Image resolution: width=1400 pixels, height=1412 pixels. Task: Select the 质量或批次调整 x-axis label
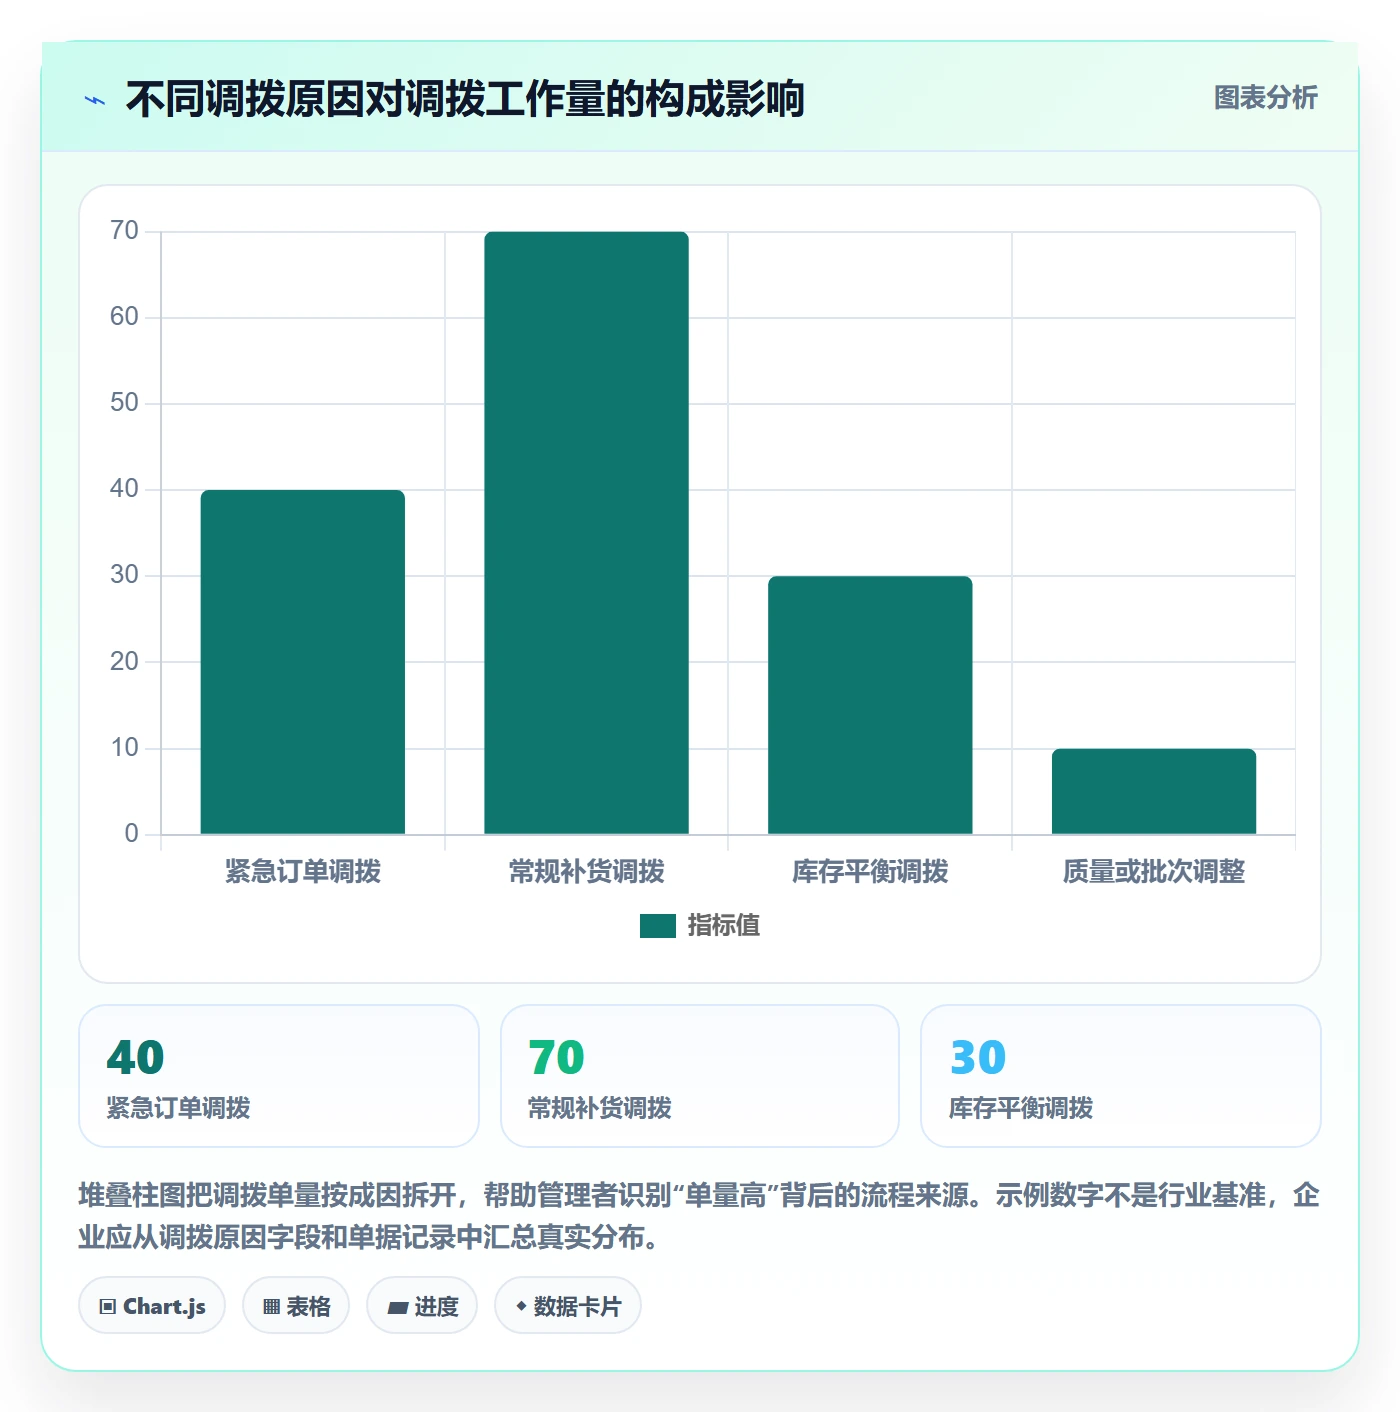[x=1154, y=872]
